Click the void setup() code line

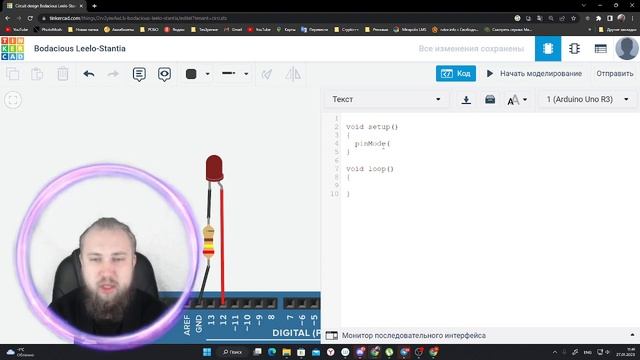pyautogui.click(x=372, y=127)
